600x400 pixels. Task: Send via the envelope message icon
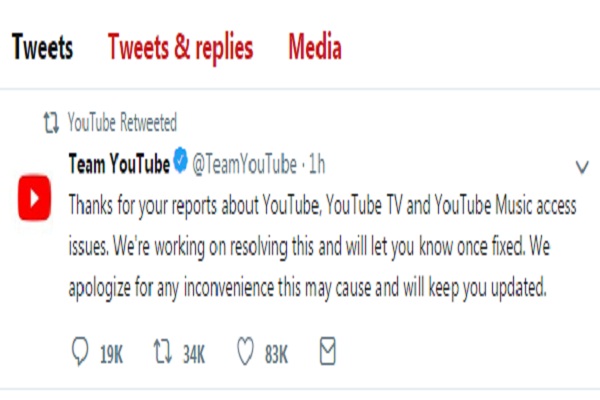(x=326, y=352)
